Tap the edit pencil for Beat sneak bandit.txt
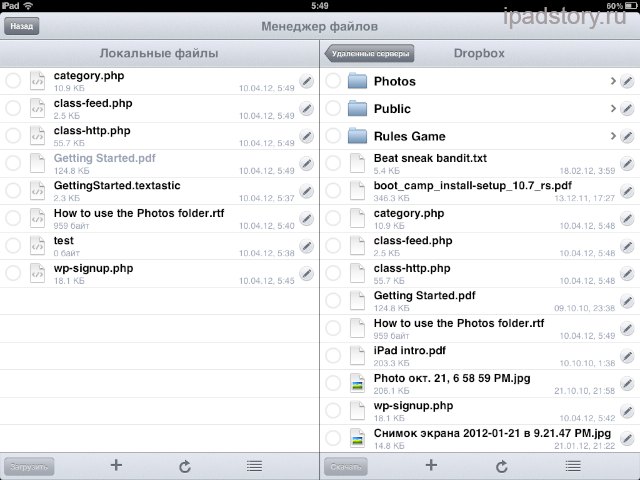This screenshot has width=640, height=480. pyautogui.click(x=627, y=164)
